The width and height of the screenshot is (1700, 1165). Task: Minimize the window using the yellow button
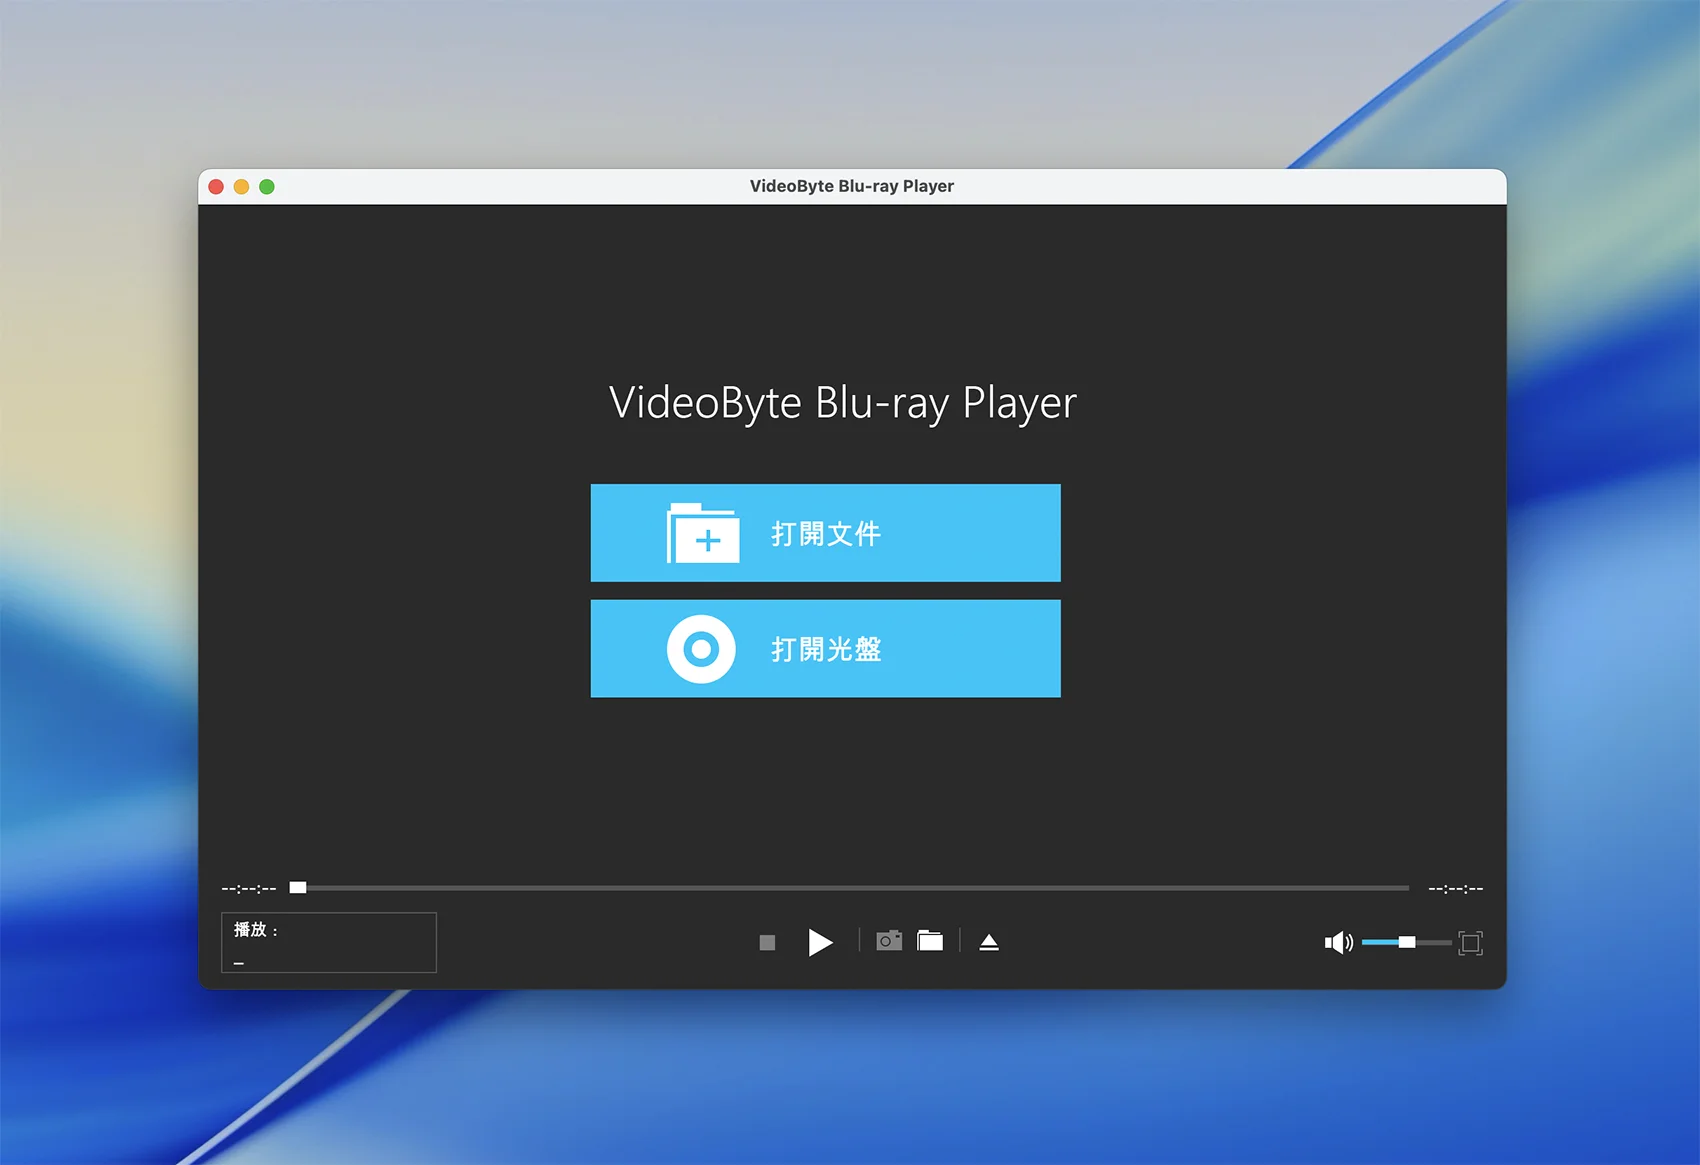point(241,187)
